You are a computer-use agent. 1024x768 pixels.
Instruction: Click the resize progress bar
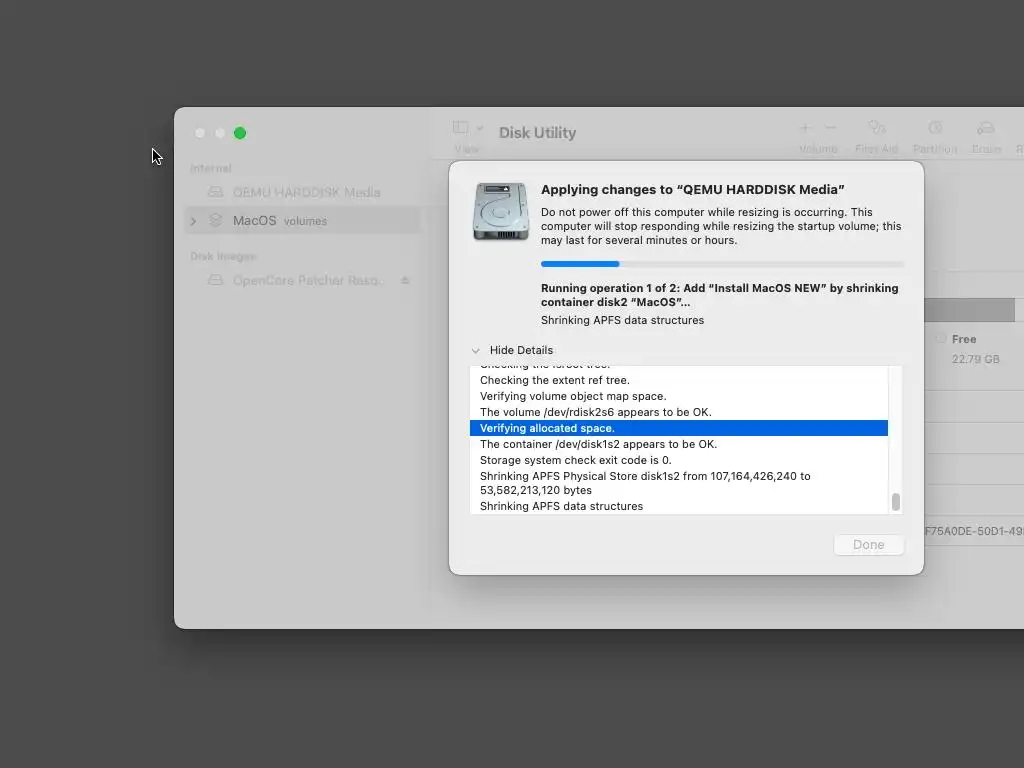[x=722, y=264]
